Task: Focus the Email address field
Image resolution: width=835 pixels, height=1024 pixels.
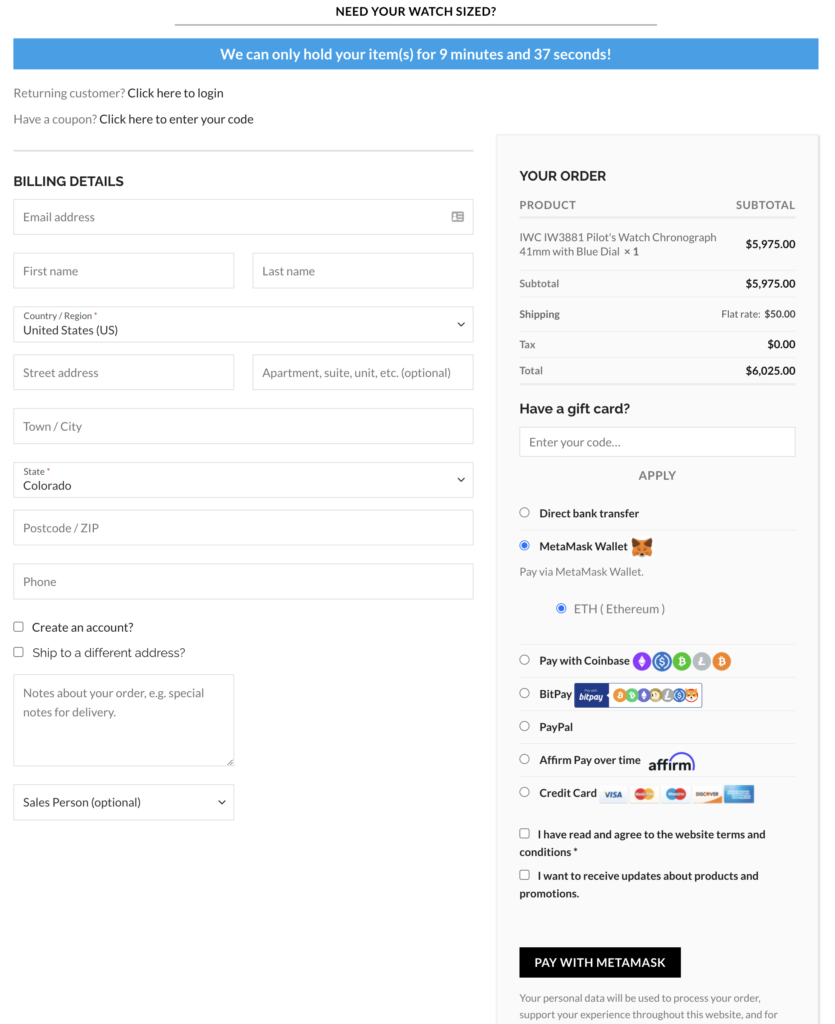Action: 243,217
